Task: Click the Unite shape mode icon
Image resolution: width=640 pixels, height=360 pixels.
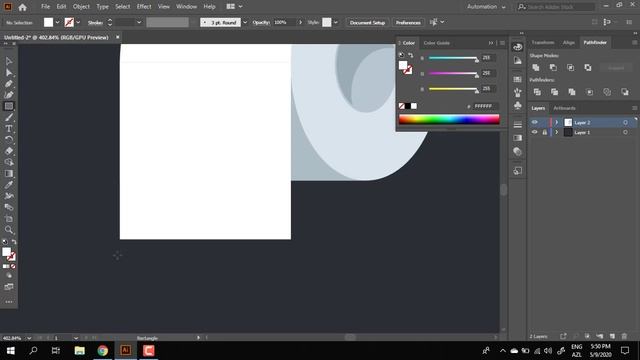Action: pos(536,67)
